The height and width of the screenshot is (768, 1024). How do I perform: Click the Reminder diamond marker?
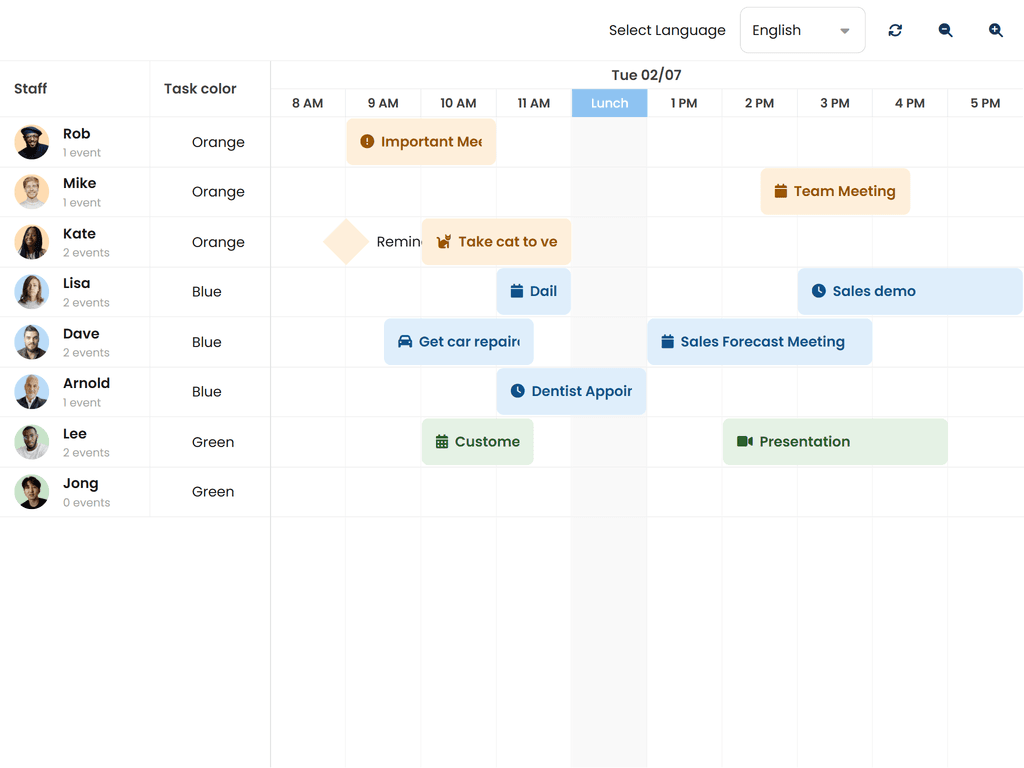tap(345, 241)
